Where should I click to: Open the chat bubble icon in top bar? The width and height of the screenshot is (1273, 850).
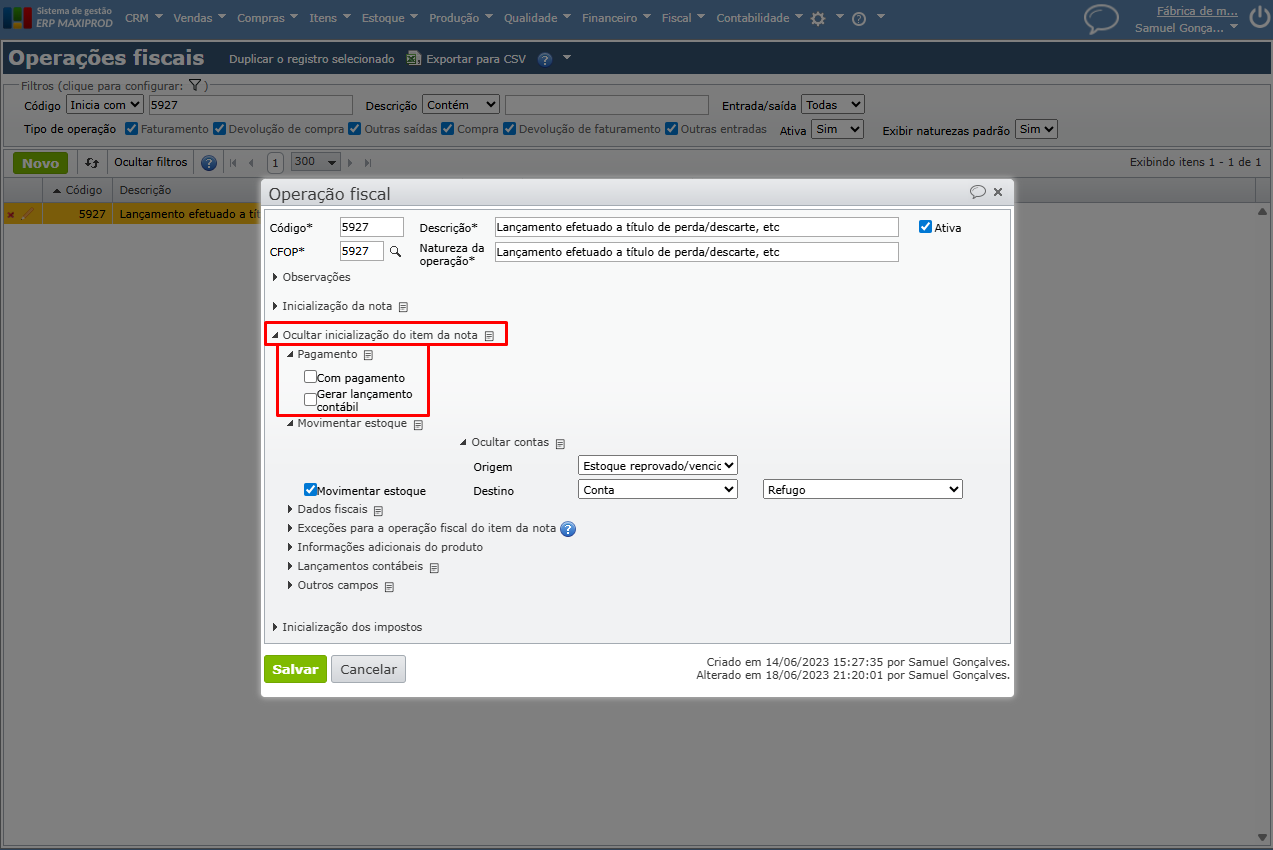point(1101,19)
